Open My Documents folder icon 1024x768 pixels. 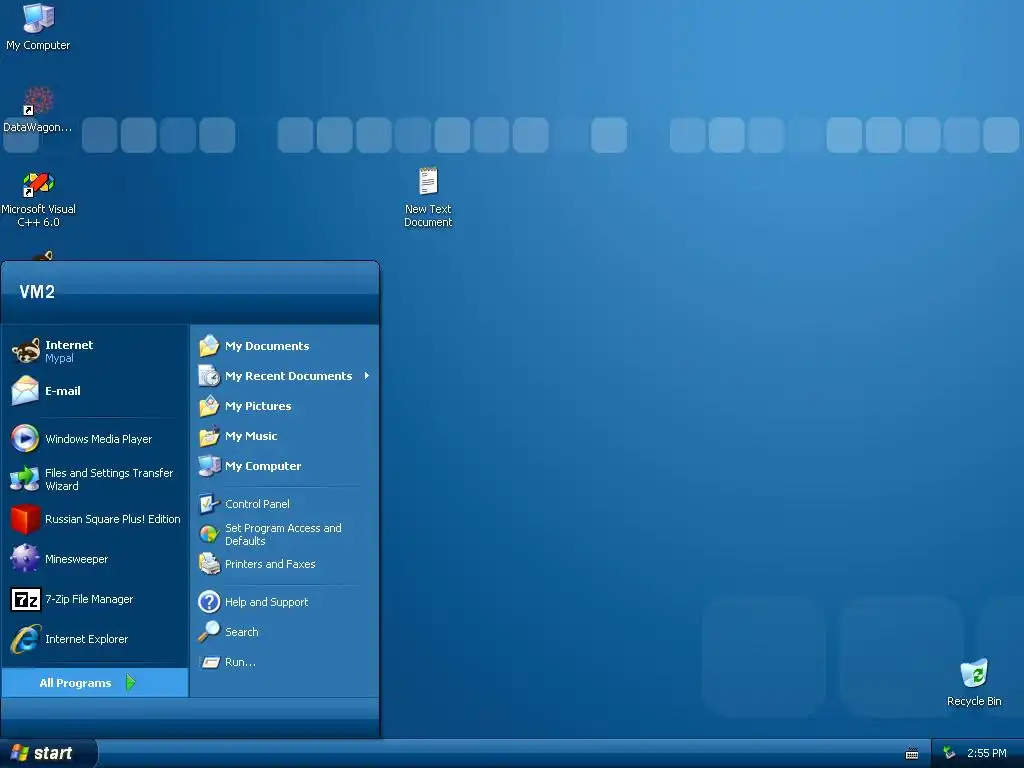coord(209,345)
